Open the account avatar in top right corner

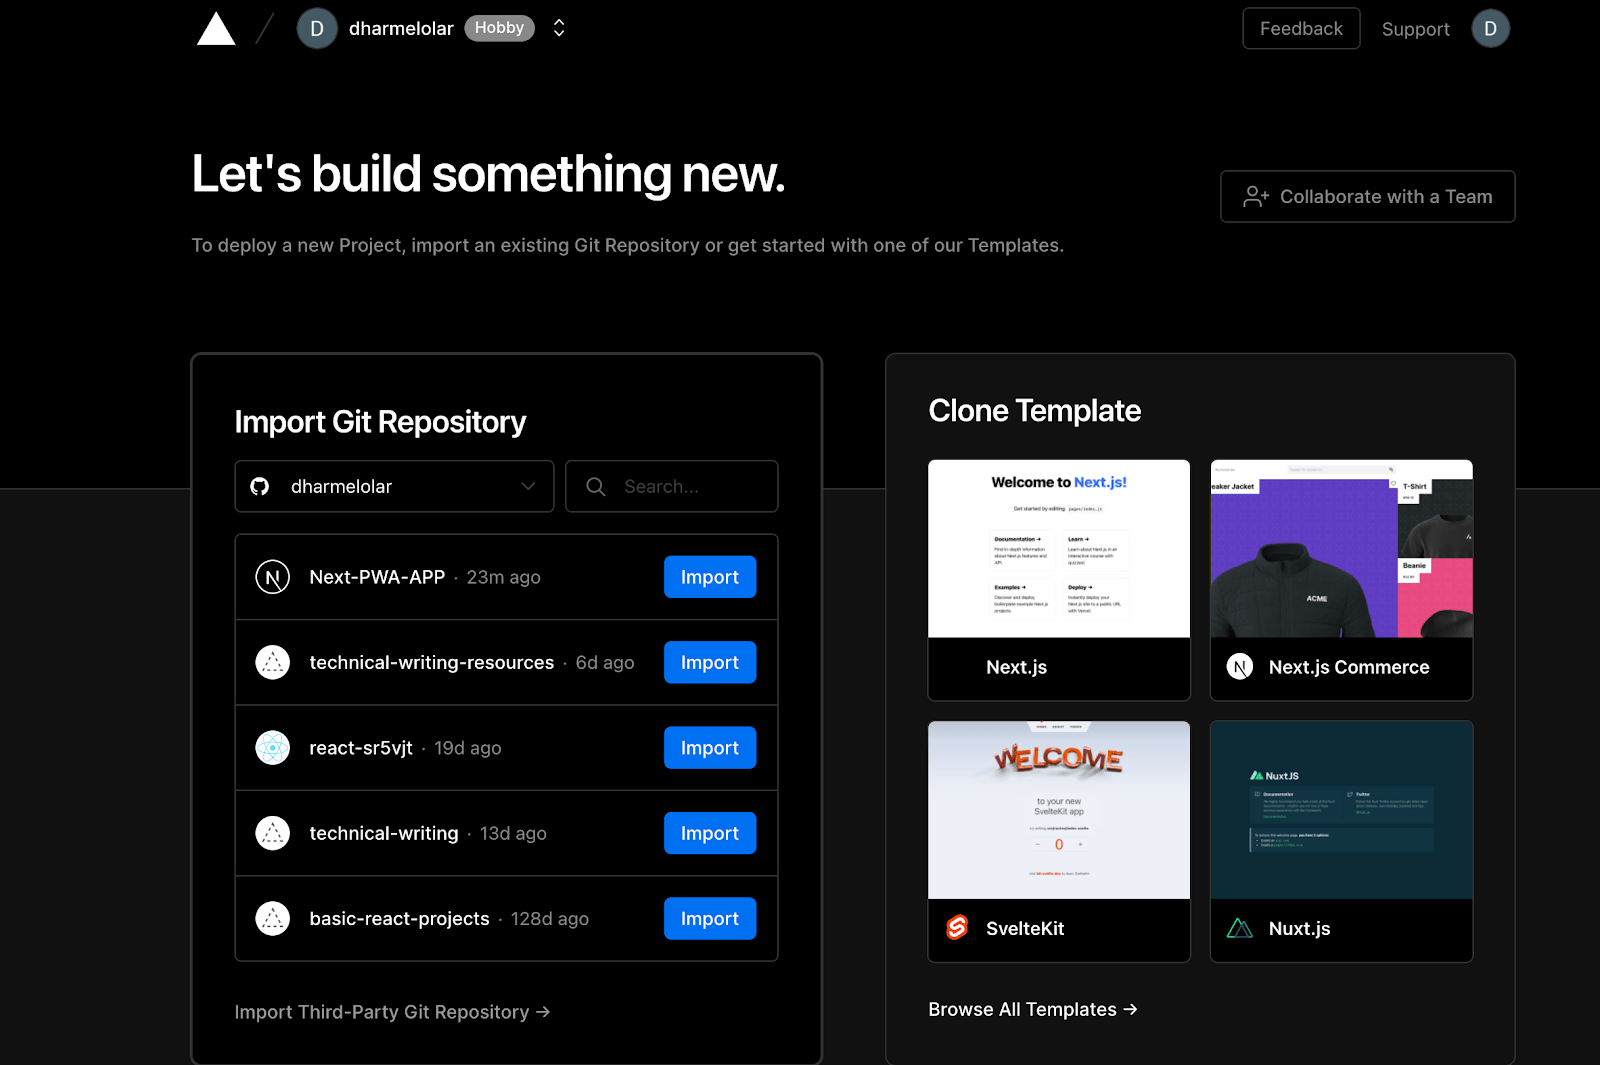(x=1490, y=28)
